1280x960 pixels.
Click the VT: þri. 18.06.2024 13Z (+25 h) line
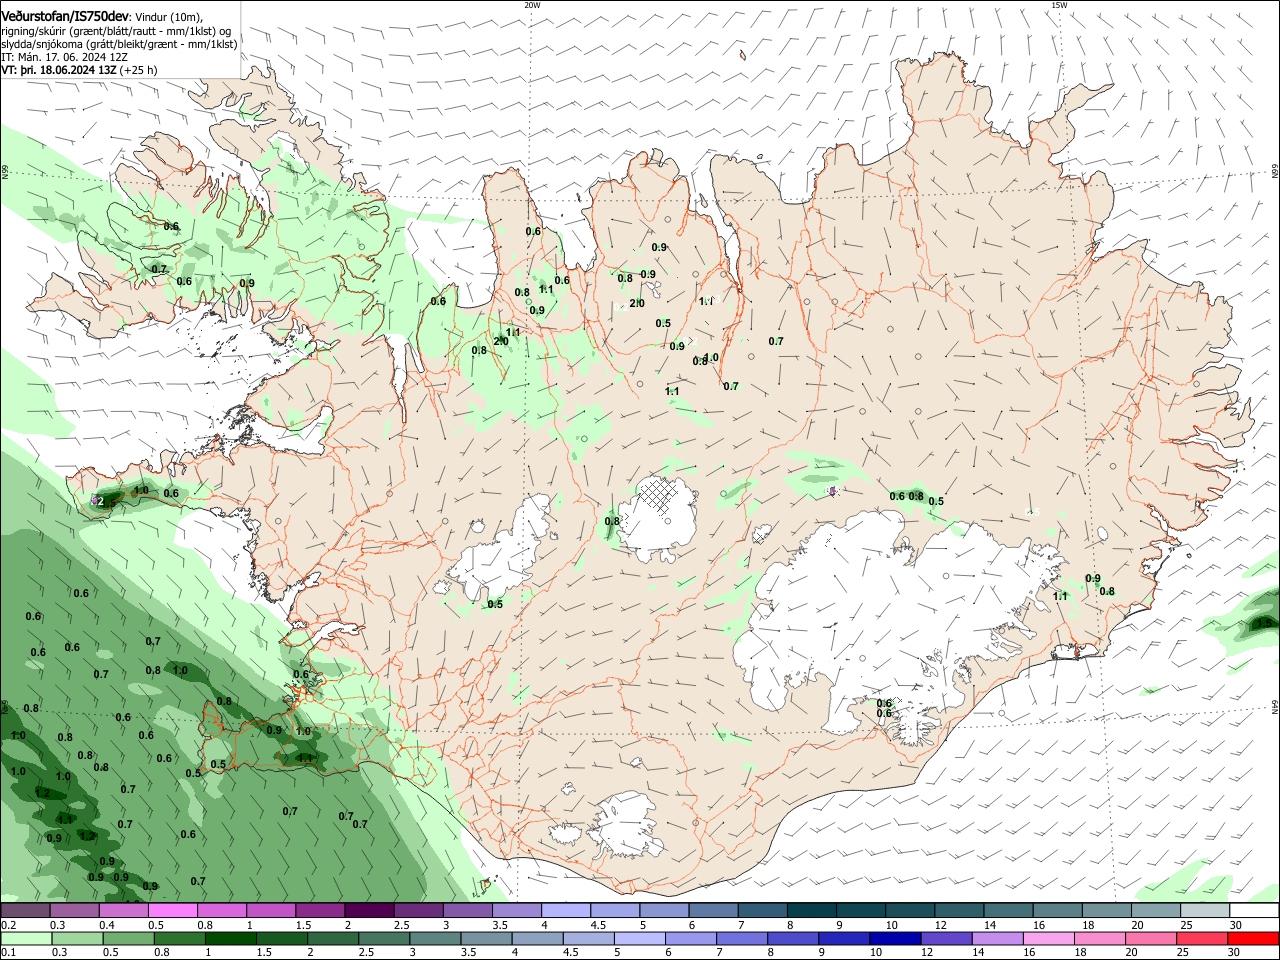click(x=79, y=70)
